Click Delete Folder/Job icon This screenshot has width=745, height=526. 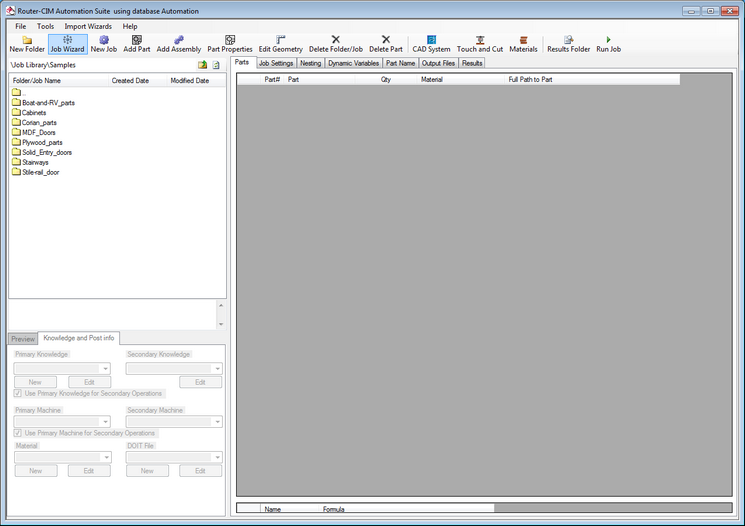[x=335, y=44]
